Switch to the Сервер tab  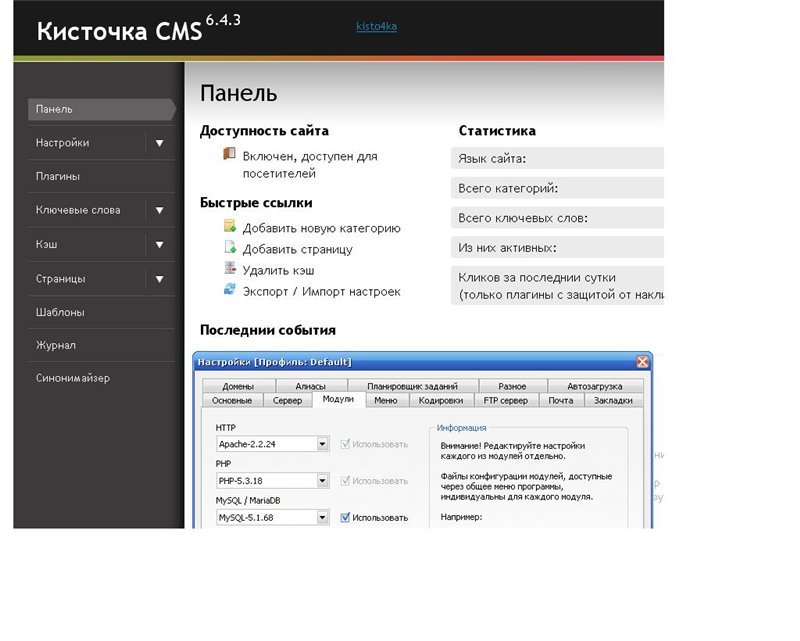coord(288,400)
